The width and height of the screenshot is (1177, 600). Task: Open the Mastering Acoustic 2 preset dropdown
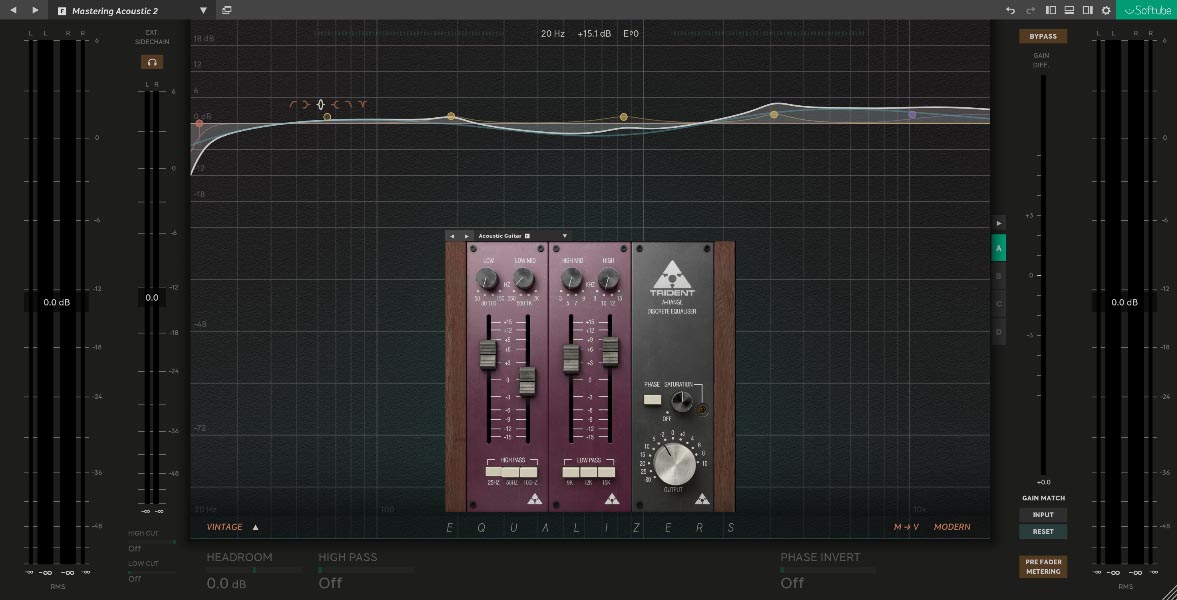(x=204, y=10)
